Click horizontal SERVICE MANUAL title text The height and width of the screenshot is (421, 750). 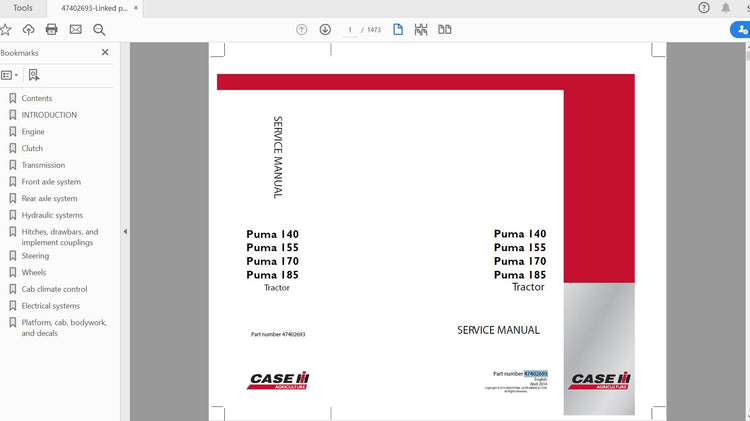498,330
